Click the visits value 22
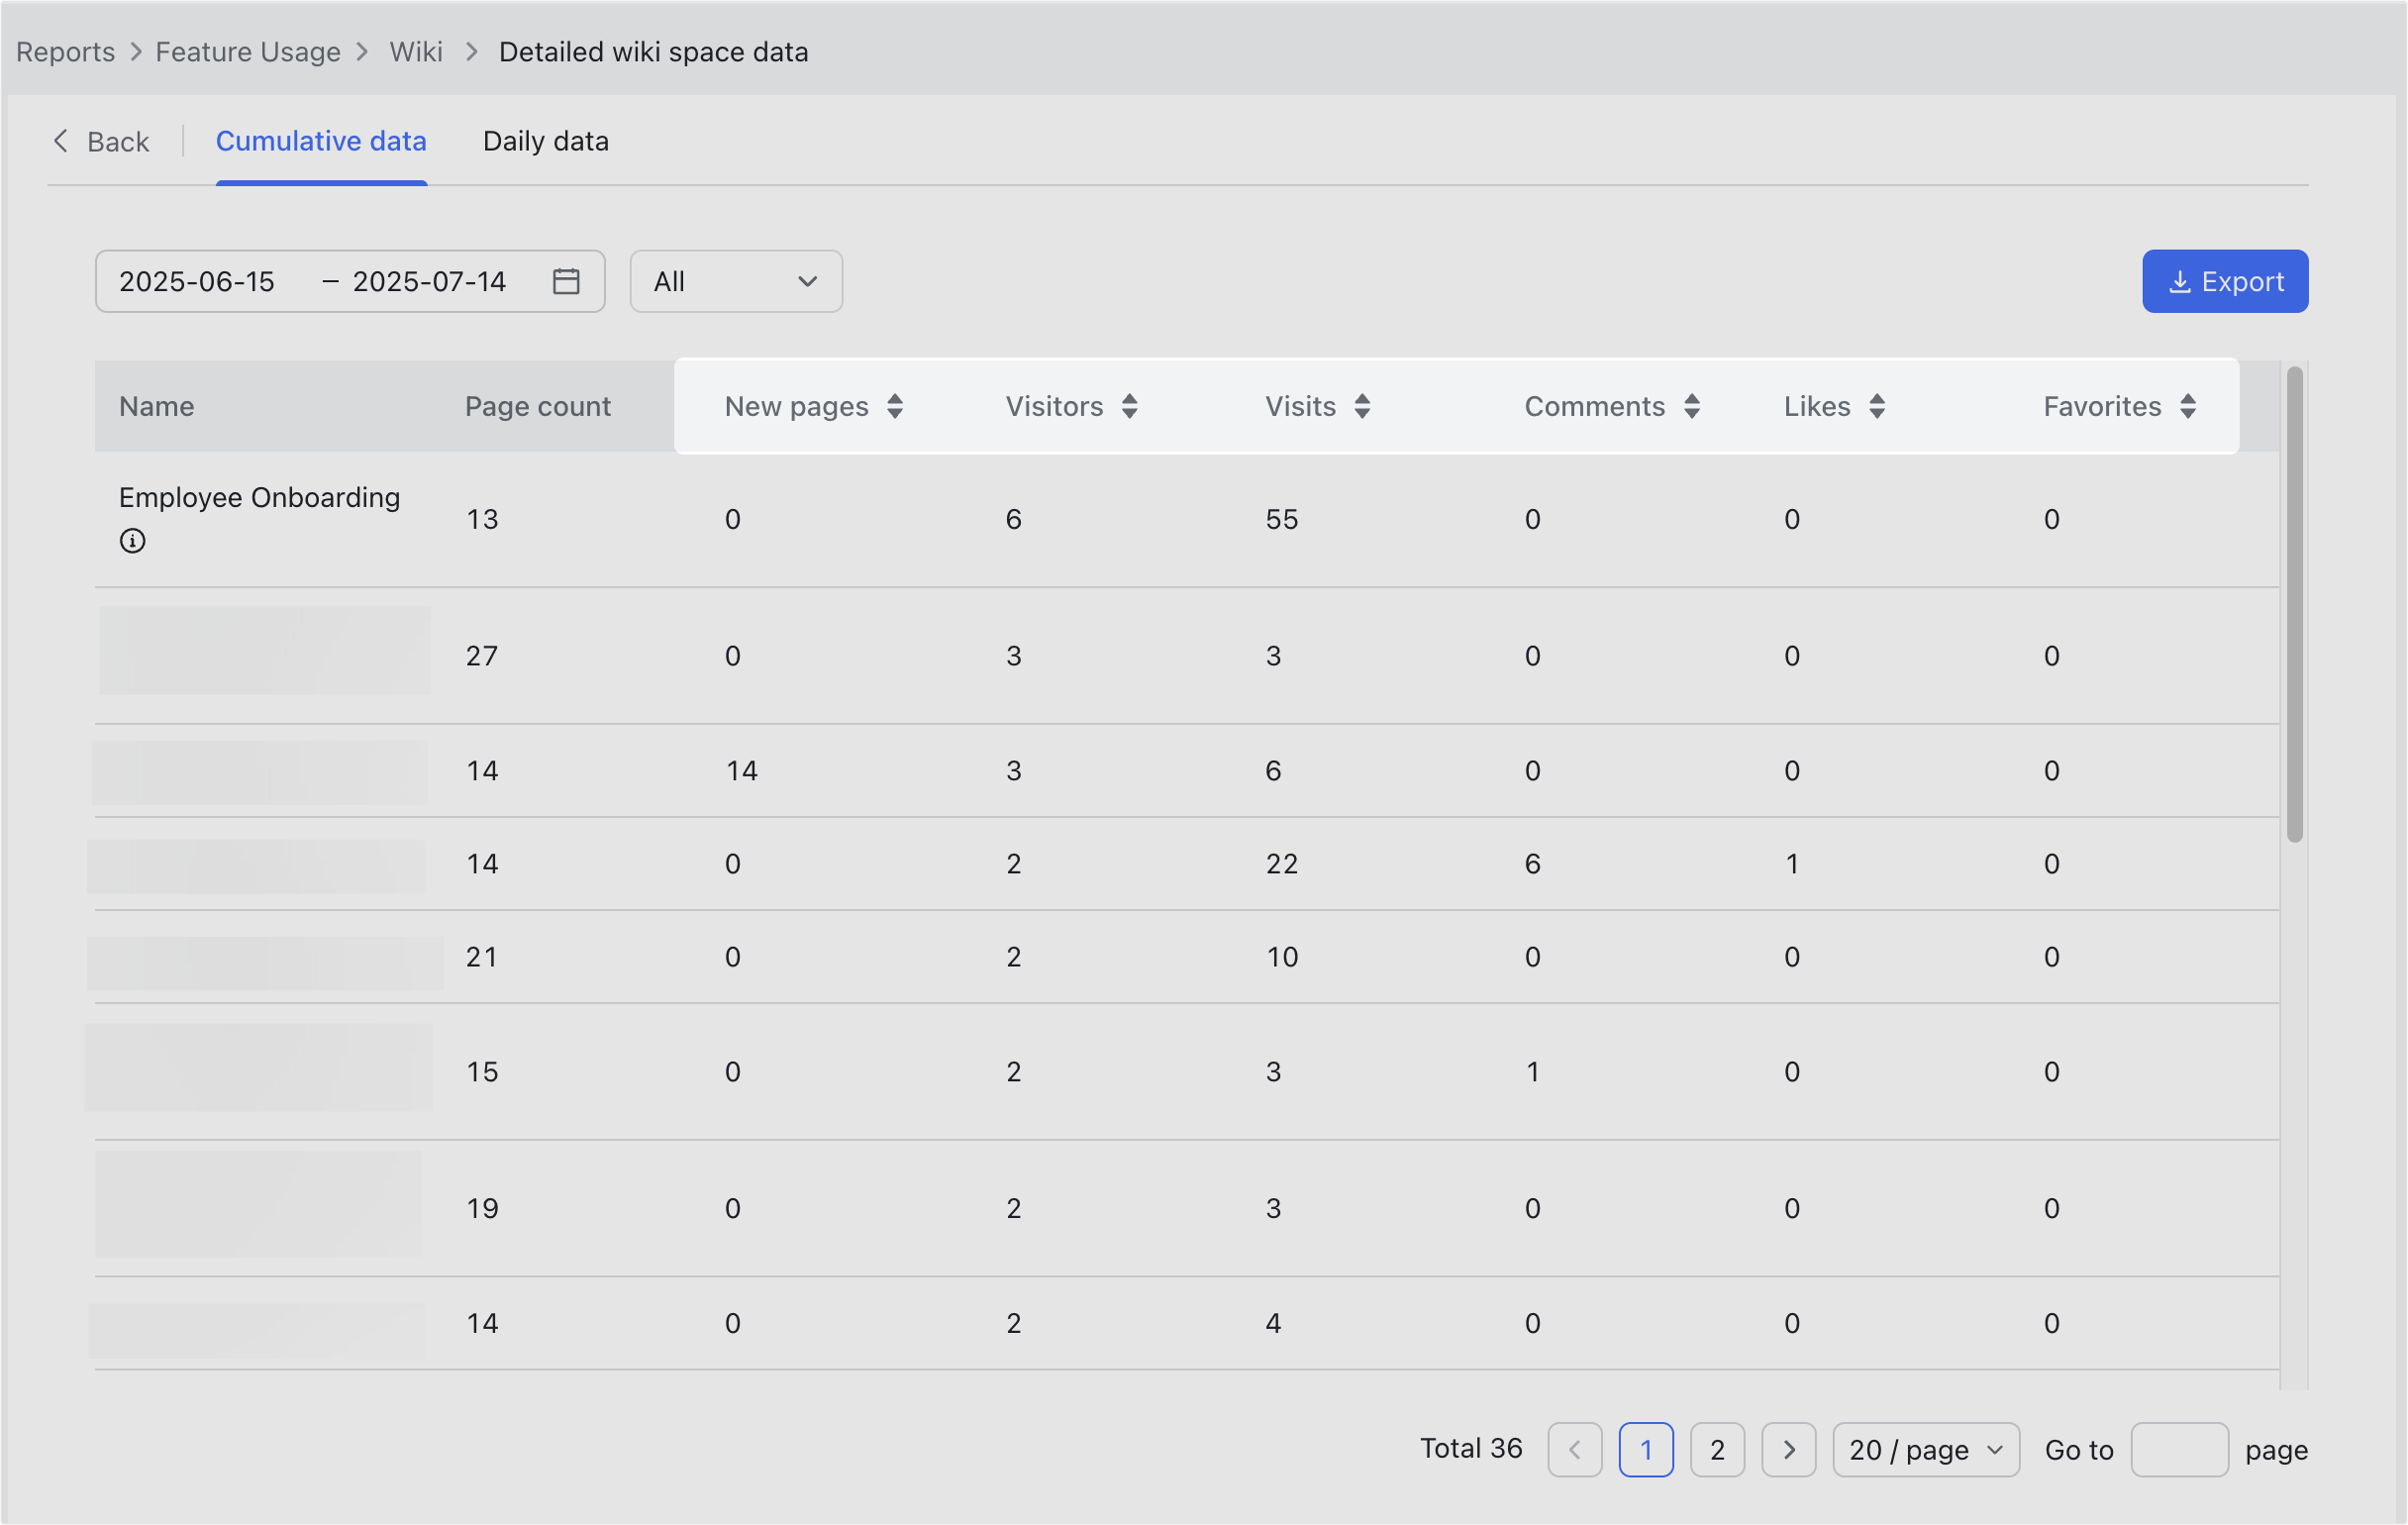2408x1525 pixels. (1282, 864)
